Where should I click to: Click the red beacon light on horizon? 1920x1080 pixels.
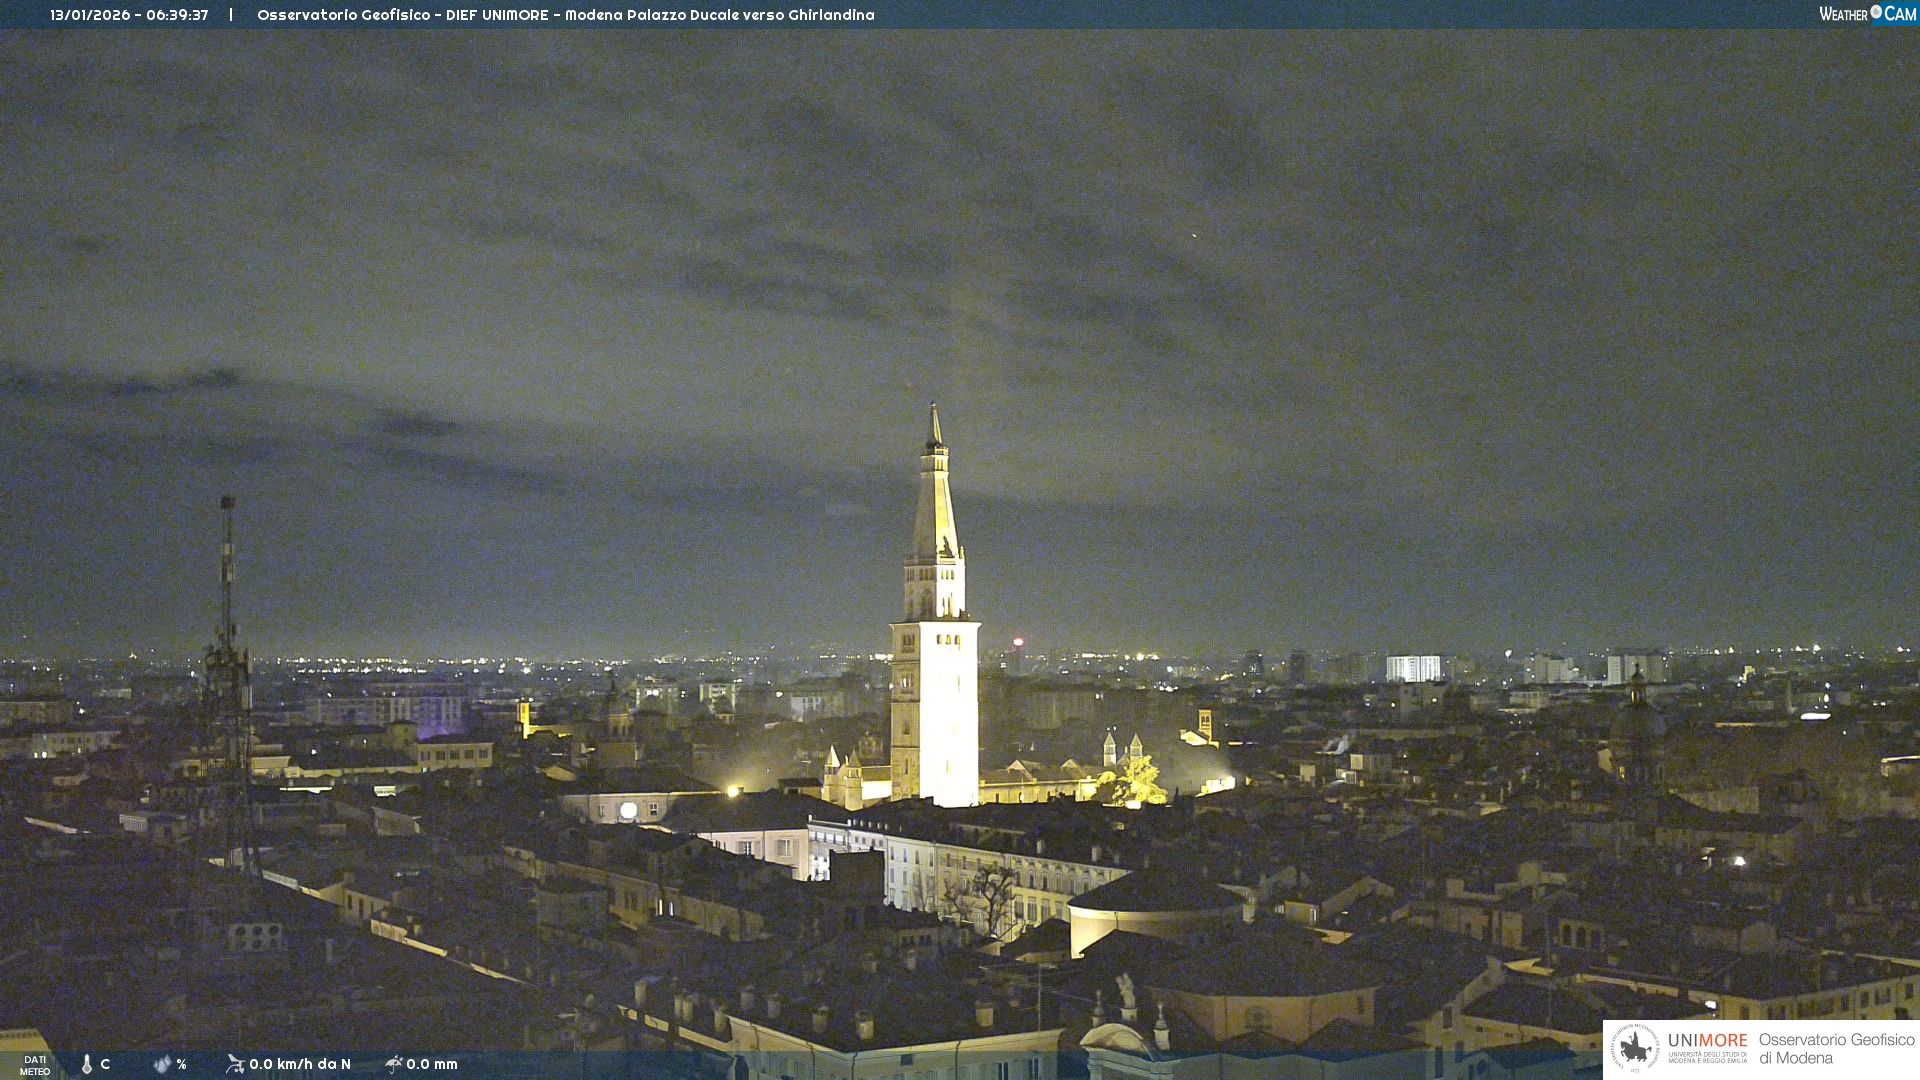(x=1018, y=642)
